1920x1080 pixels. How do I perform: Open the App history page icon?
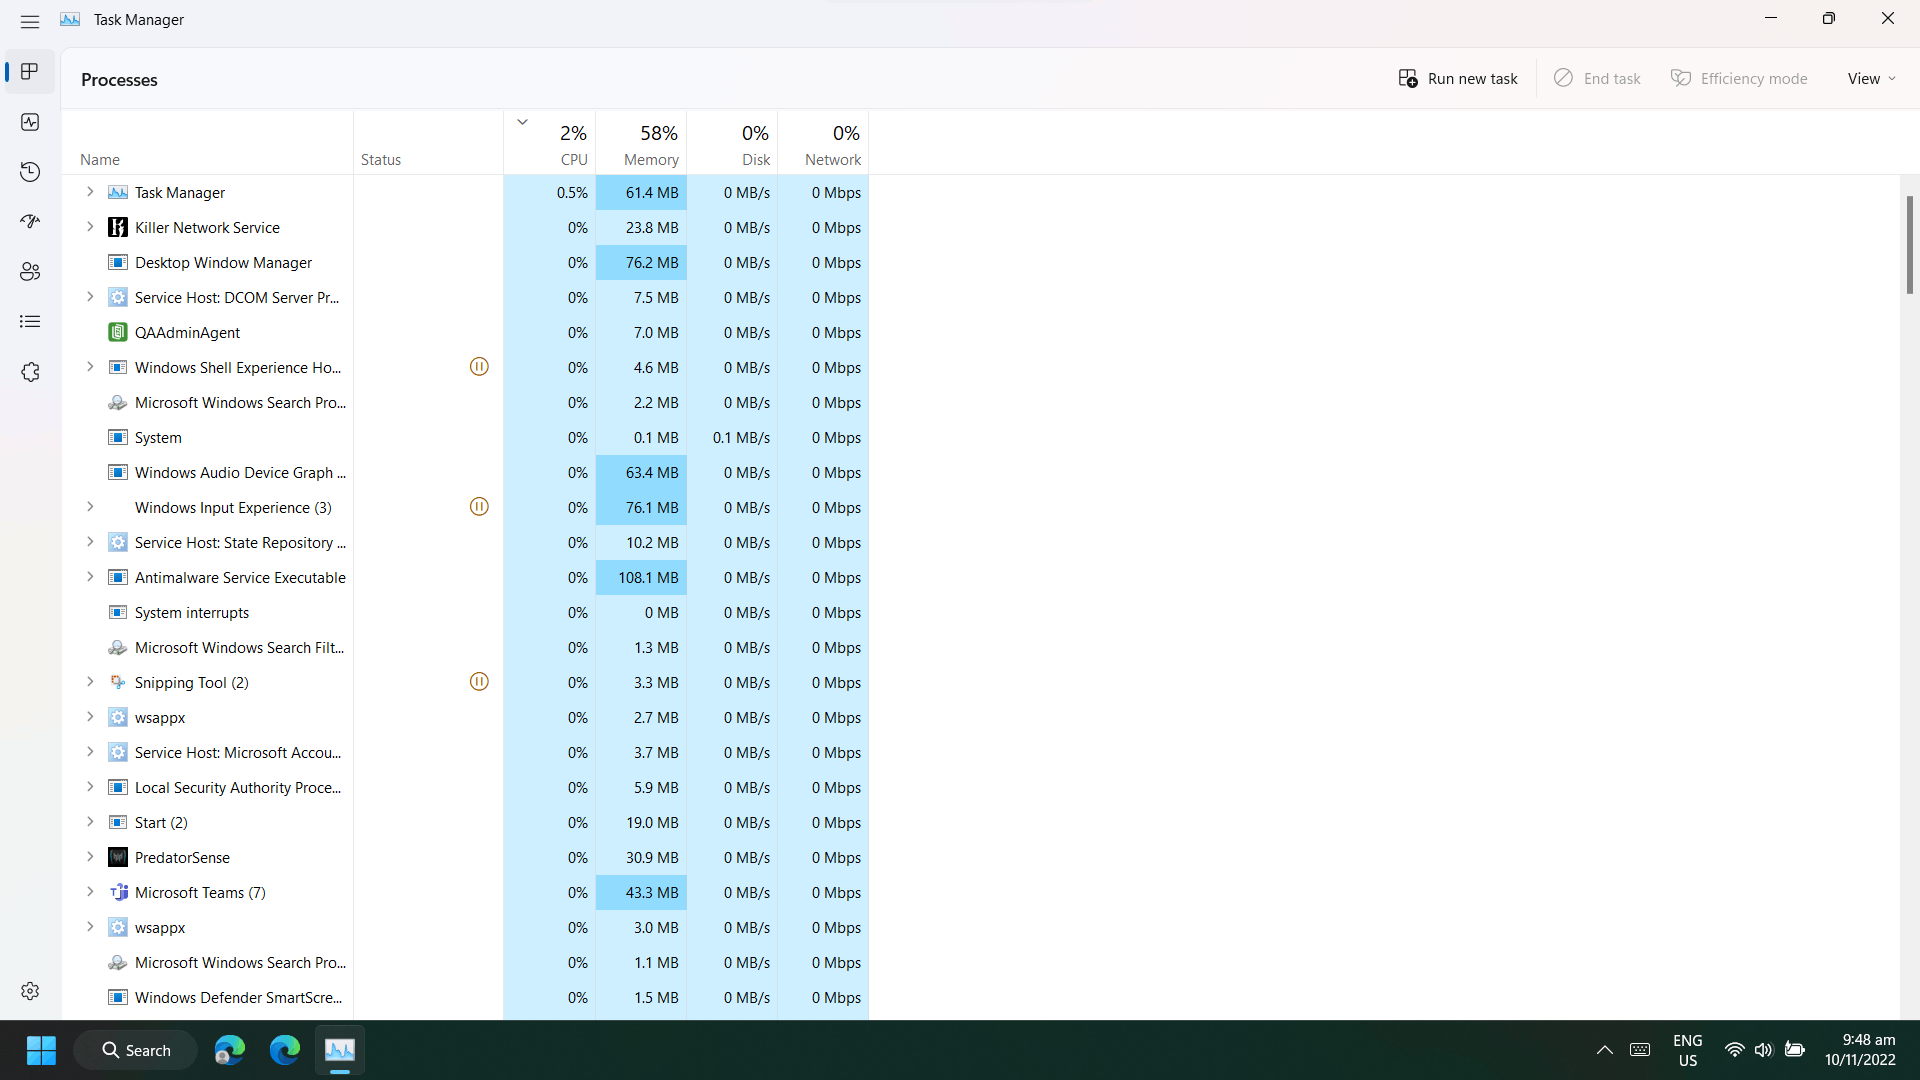coord(30,172)
